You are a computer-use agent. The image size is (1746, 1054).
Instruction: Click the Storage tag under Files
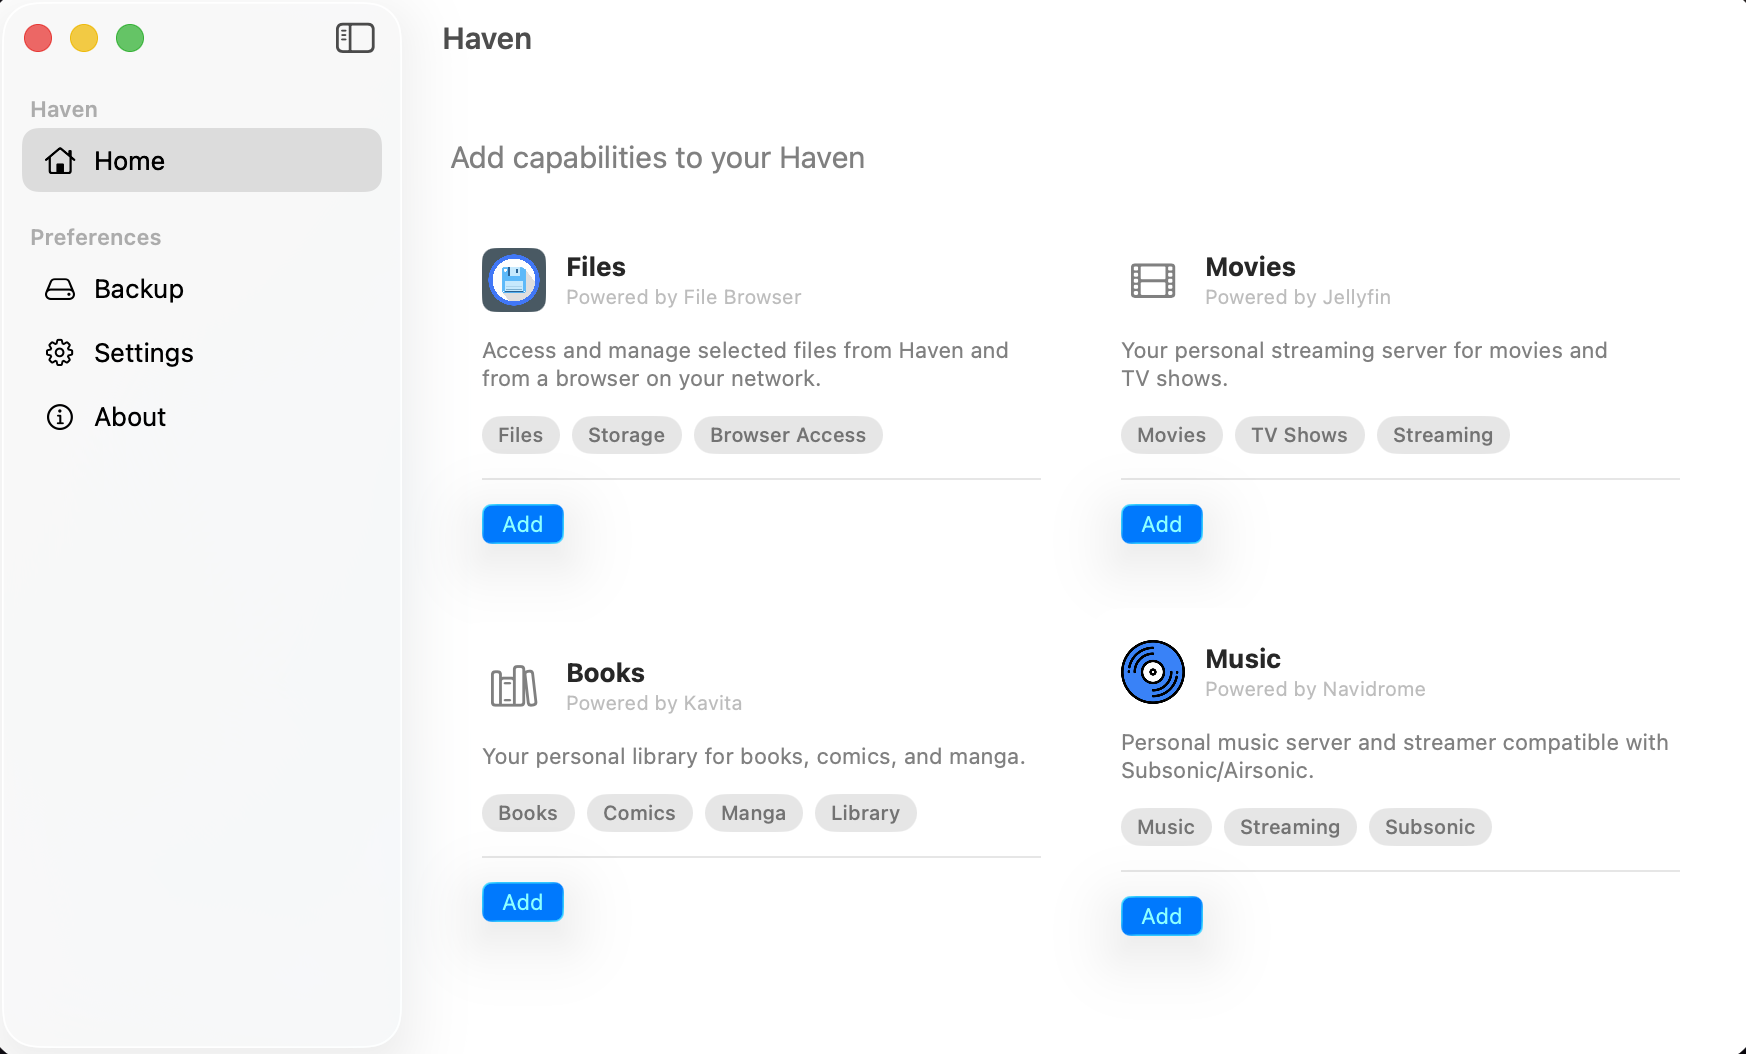pyautogui.click(x=627, y=435)
